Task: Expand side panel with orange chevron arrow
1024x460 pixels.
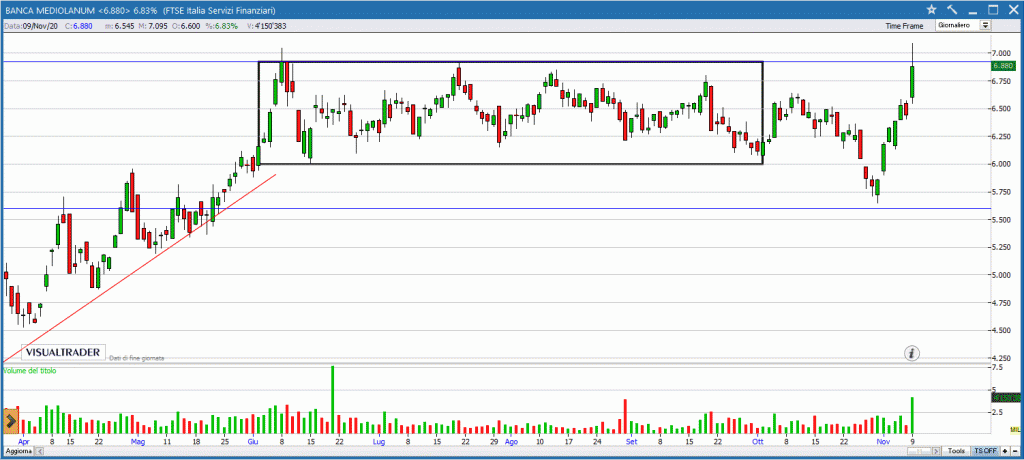Action: 11,420
